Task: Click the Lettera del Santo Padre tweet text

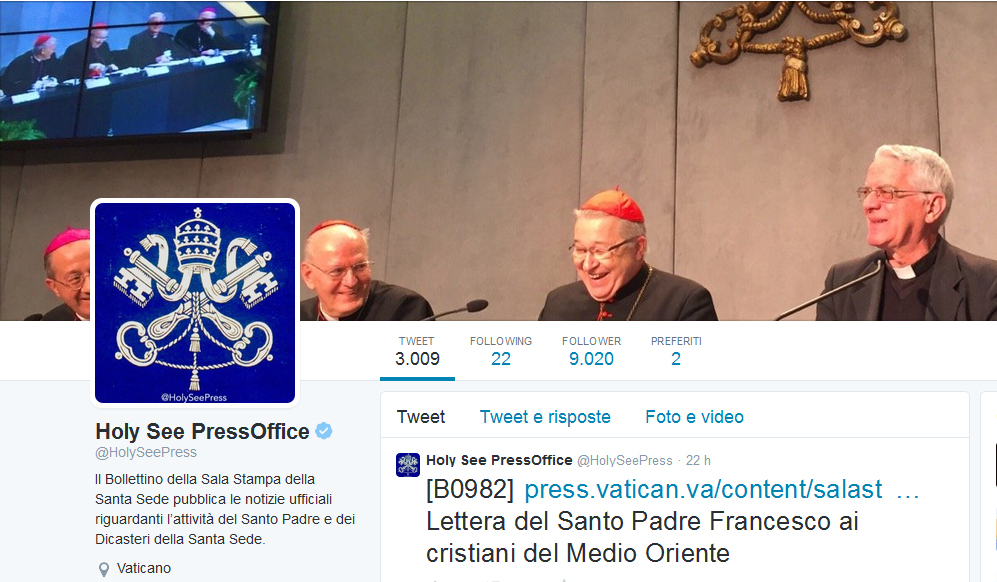Action: 642,537
